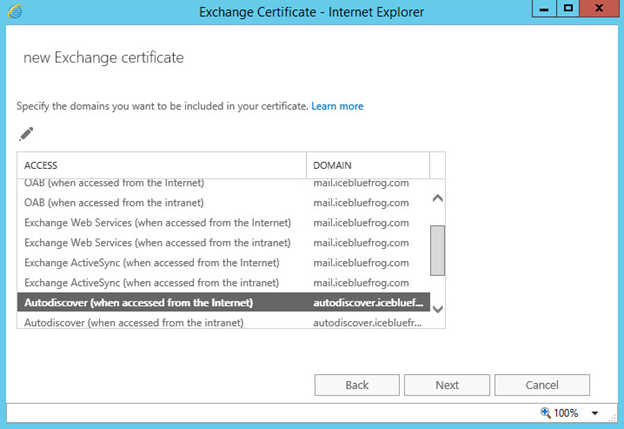Click the zoom magnifier icon
The width and height of the screenshot is (624, 429).
click(545, 413)
